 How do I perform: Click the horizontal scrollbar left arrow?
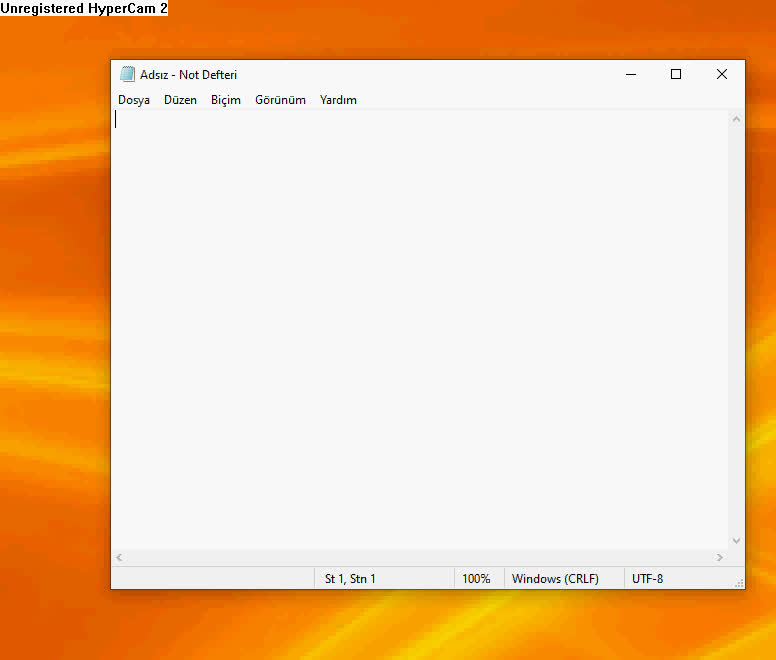[x=120, y=558]
